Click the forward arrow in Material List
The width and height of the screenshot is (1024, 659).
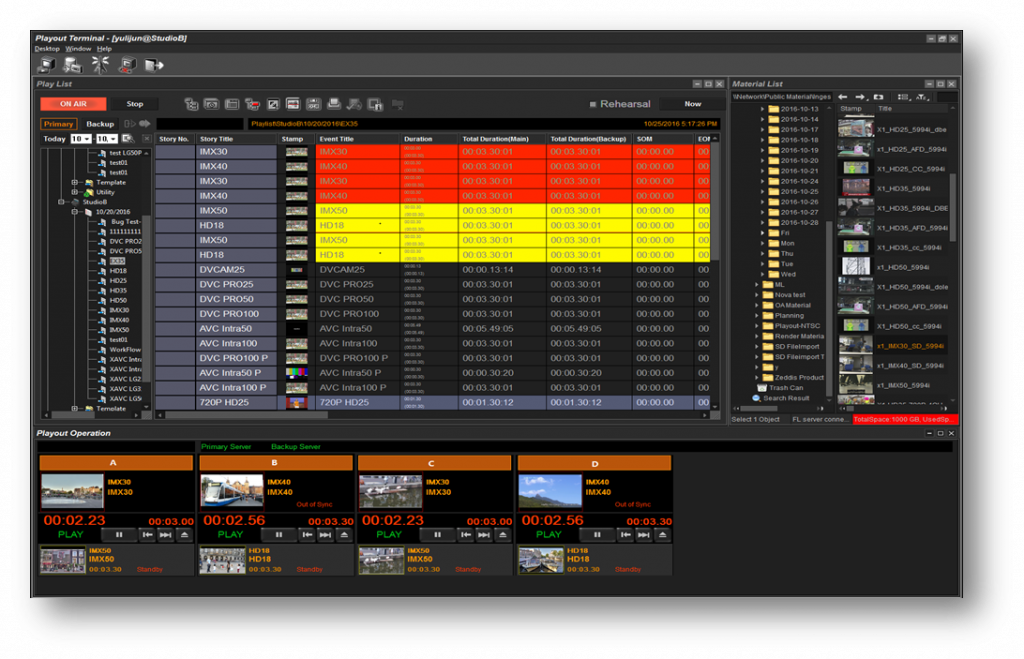tap(860, 97)
